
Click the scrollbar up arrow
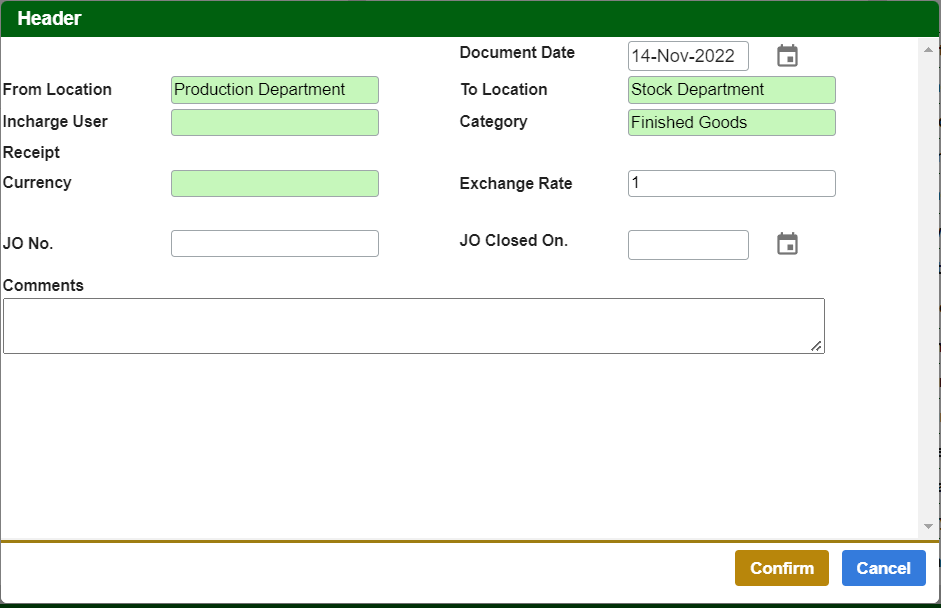click(928, 48)
